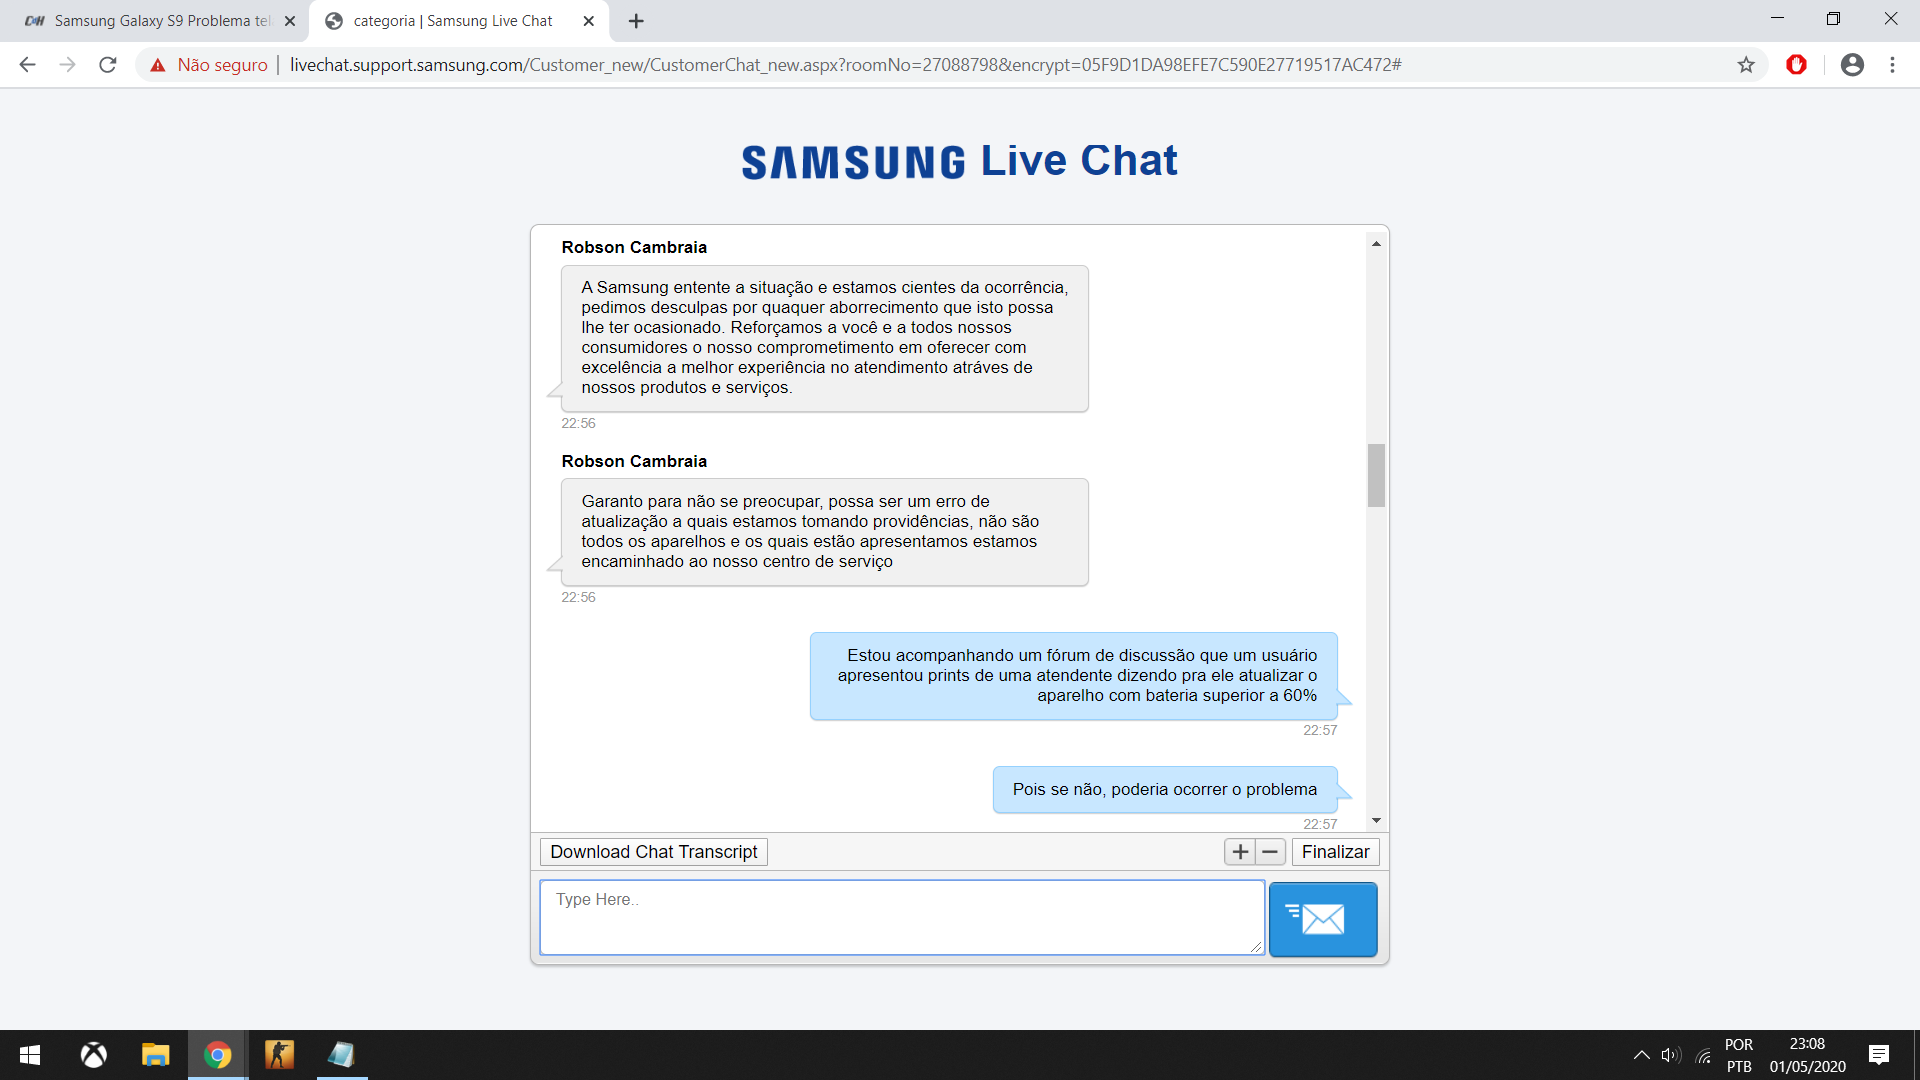The image size is (1920, 1080).
Task: Decrease chat font size with minus button
Action: click(x=1270, y=852)
